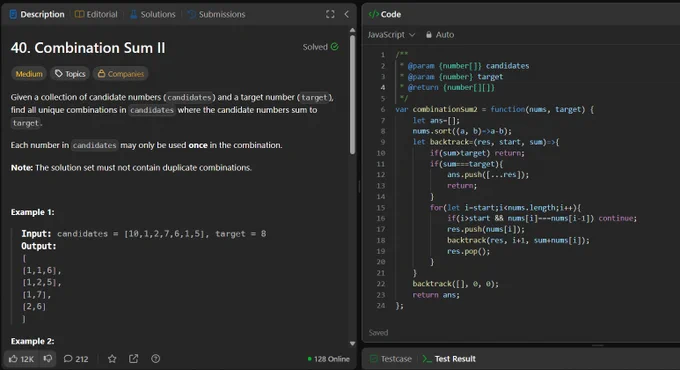
Task: Click code line 19 'res.pop();'
Action: click(x=468, y=251)
